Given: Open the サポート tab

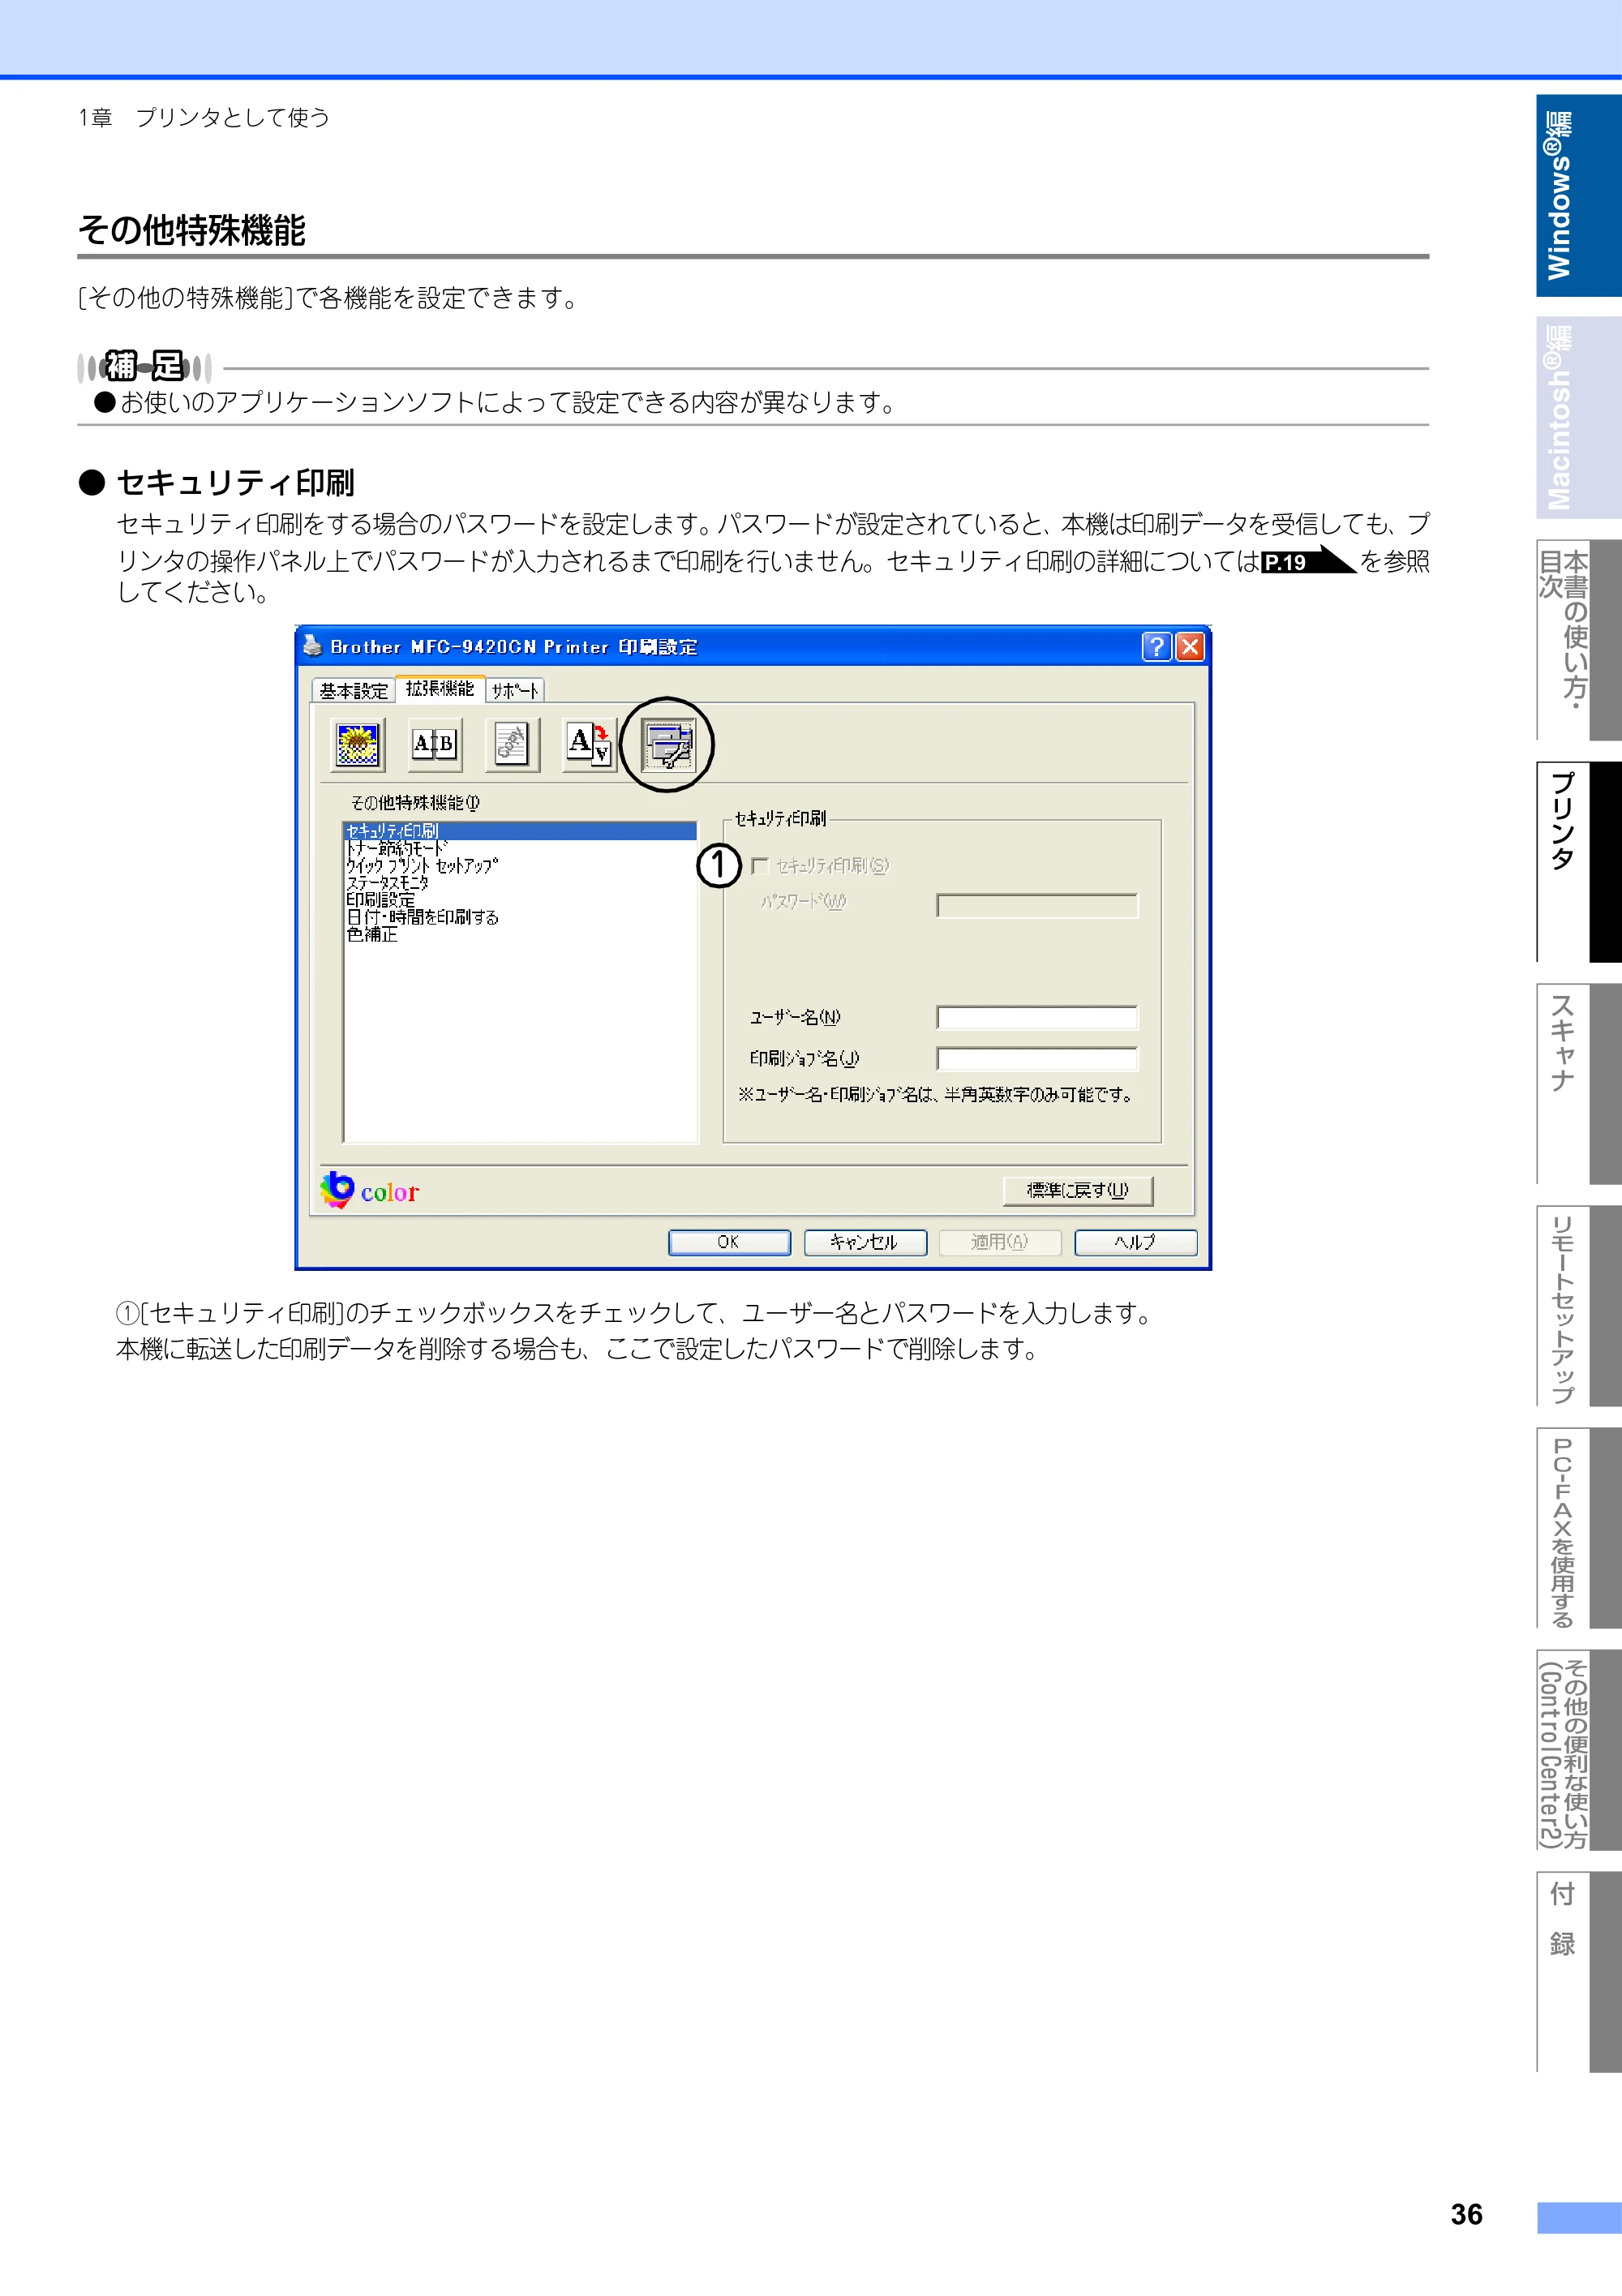Looking at the screenshot, I should tap(515, 690).
